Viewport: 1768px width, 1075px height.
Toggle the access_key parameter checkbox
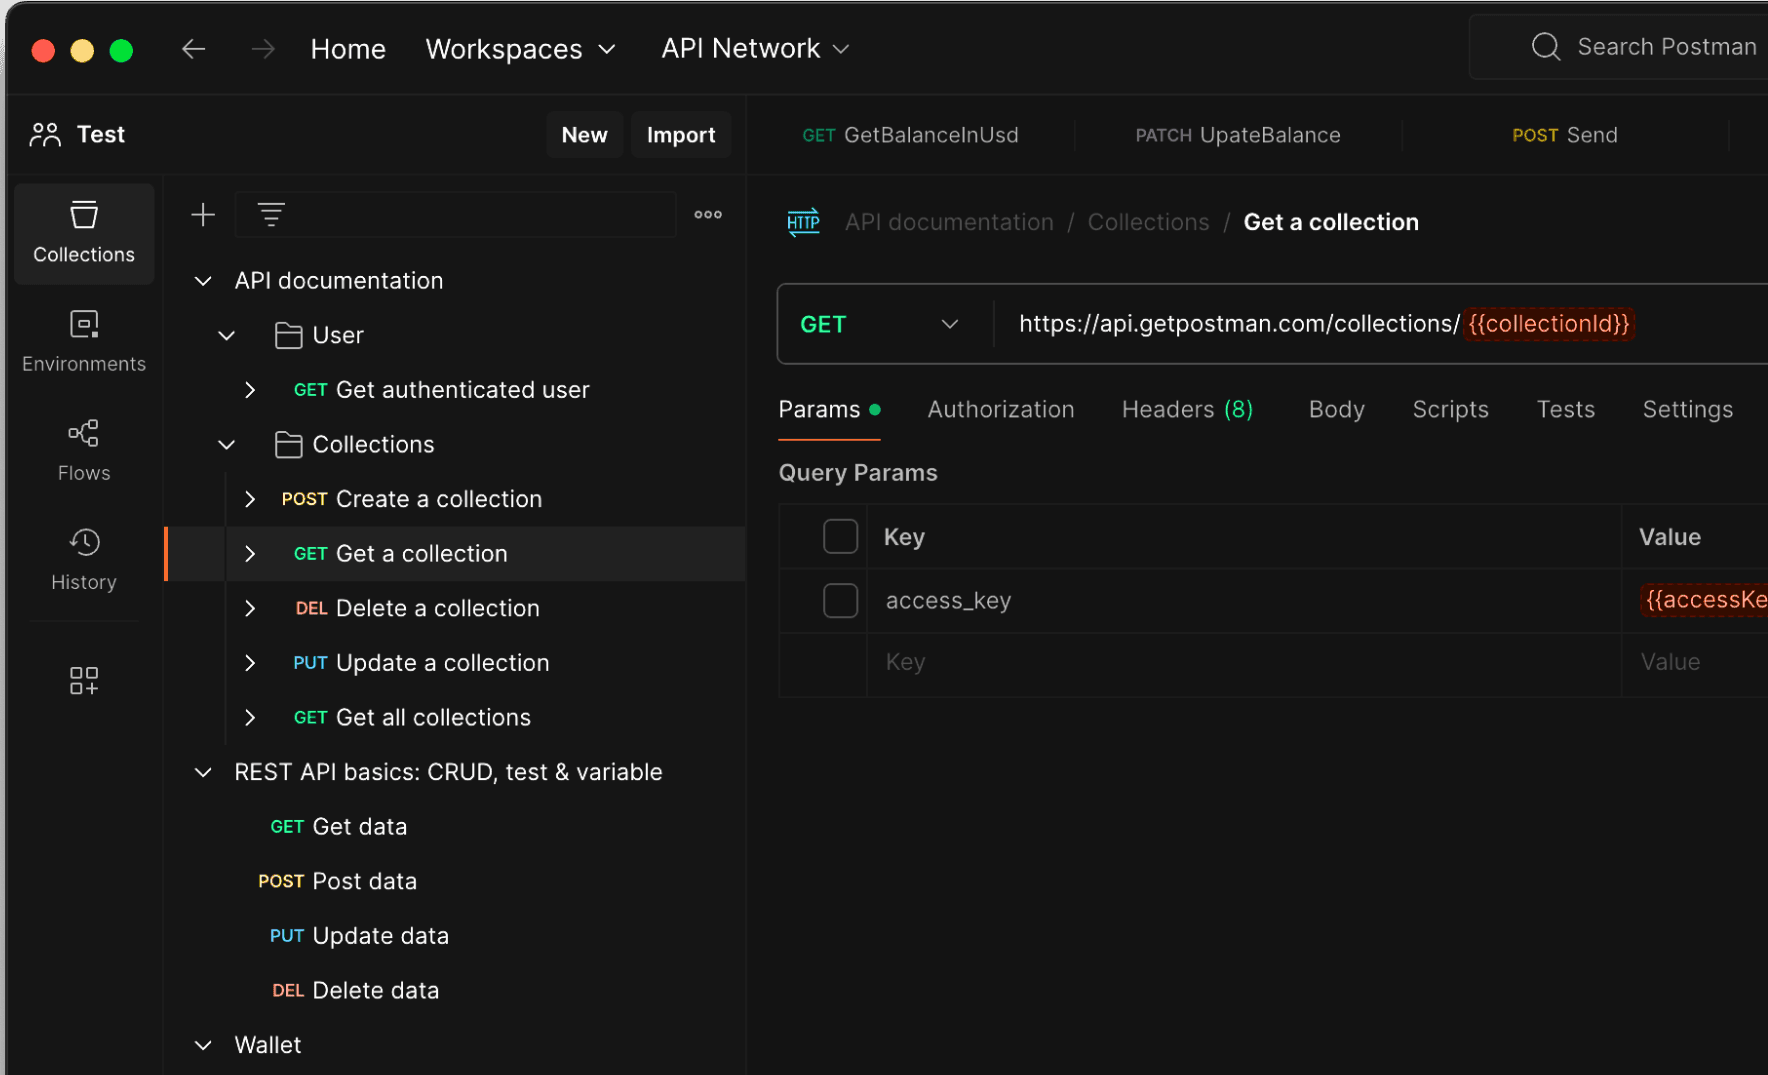coord(840,600)
